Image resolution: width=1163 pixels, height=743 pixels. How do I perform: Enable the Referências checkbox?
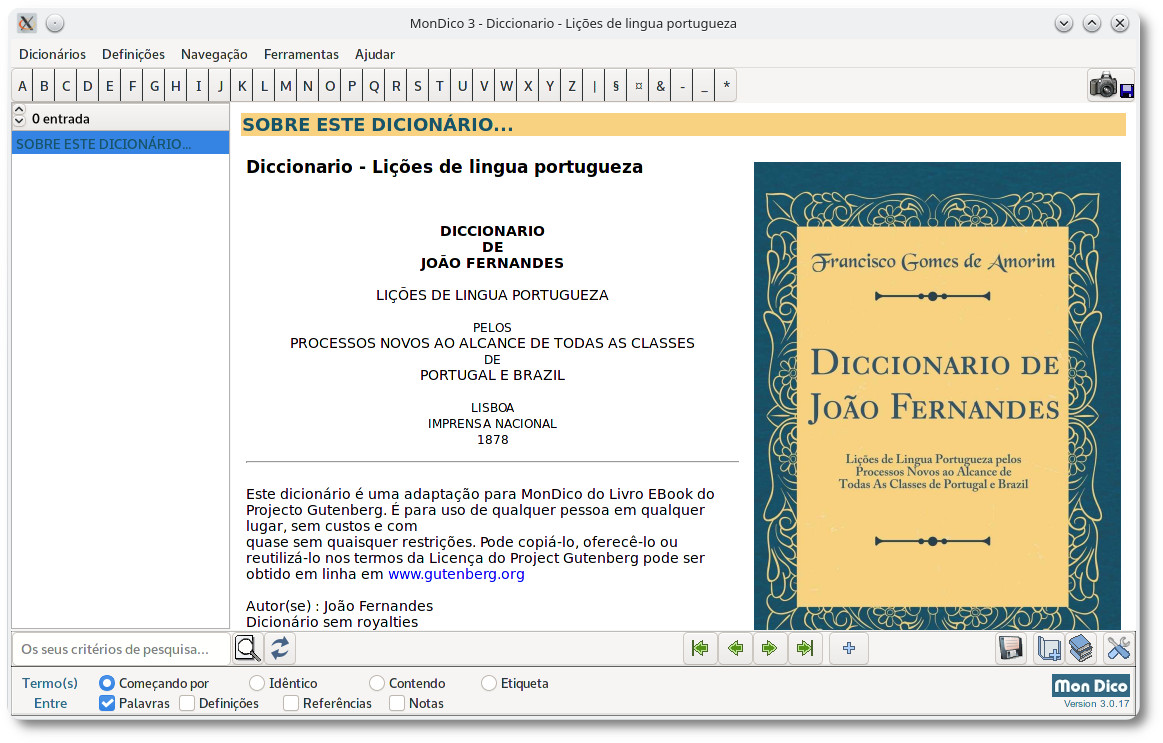[x=291, y=703]
